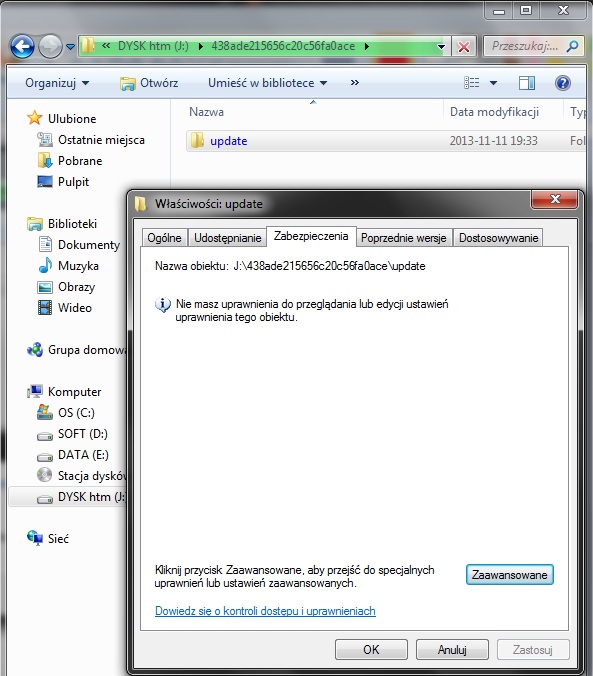Select Pobrane in the favorites list

pos(80,161)
